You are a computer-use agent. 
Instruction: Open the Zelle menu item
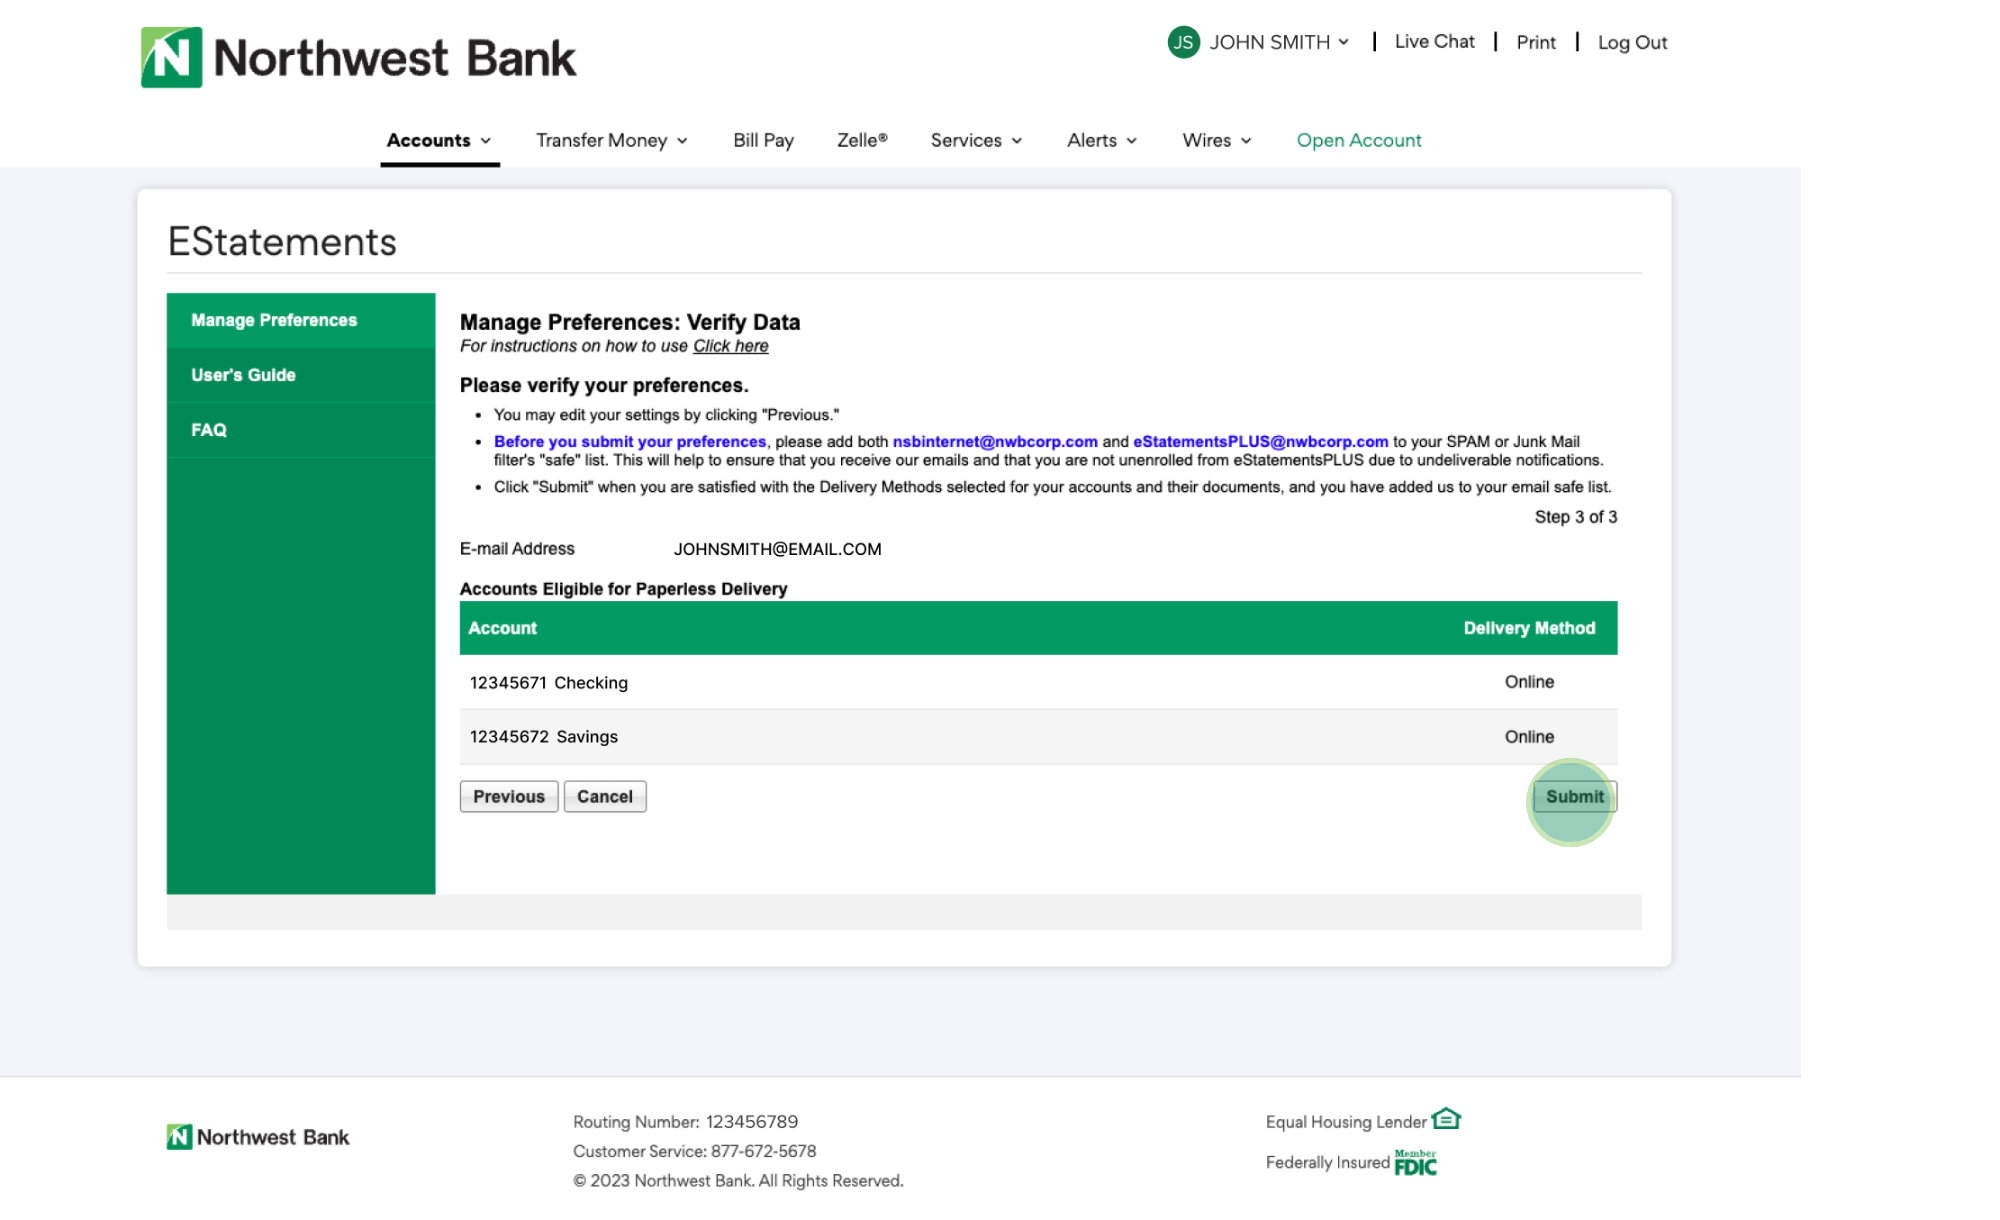[862, 140]
